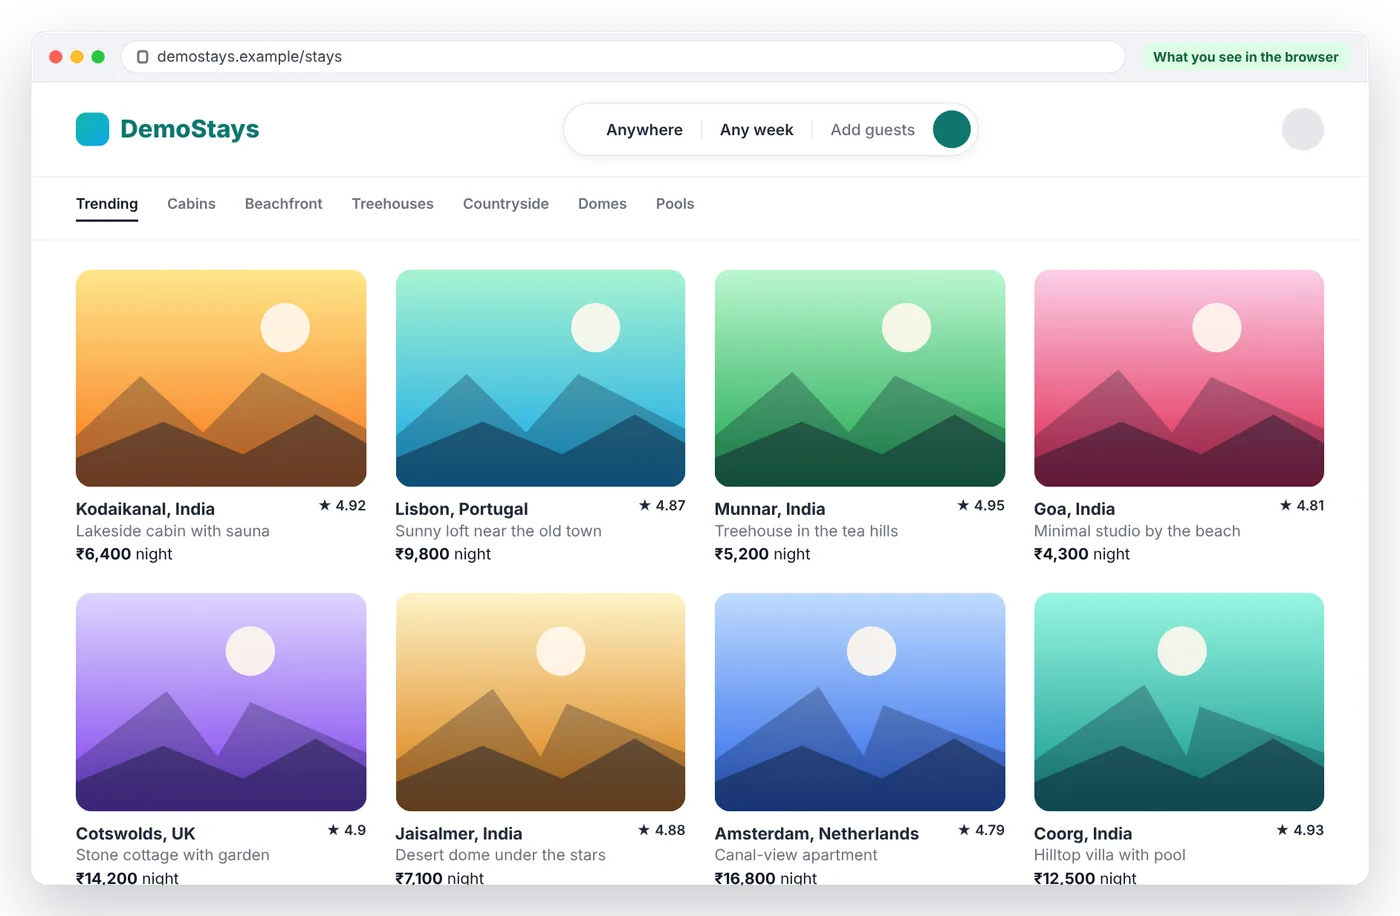
Task: Open the Domes category tab
Action: coord(602,204)
